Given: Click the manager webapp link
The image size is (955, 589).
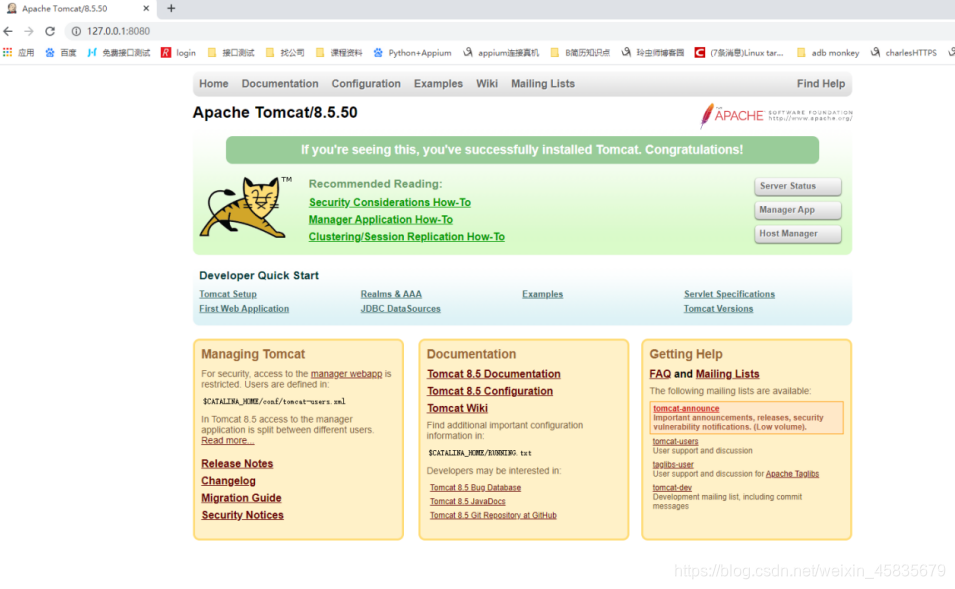Looking at the screenshot, I should click(347, 373).
